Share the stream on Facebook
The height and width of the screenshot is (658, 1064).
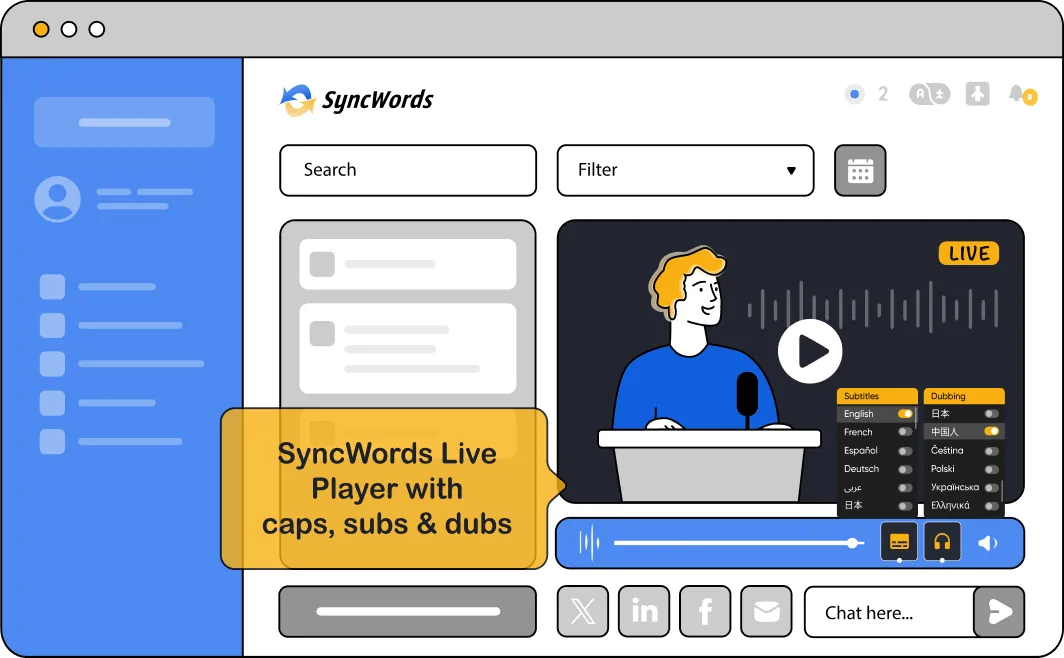point(705,611)
